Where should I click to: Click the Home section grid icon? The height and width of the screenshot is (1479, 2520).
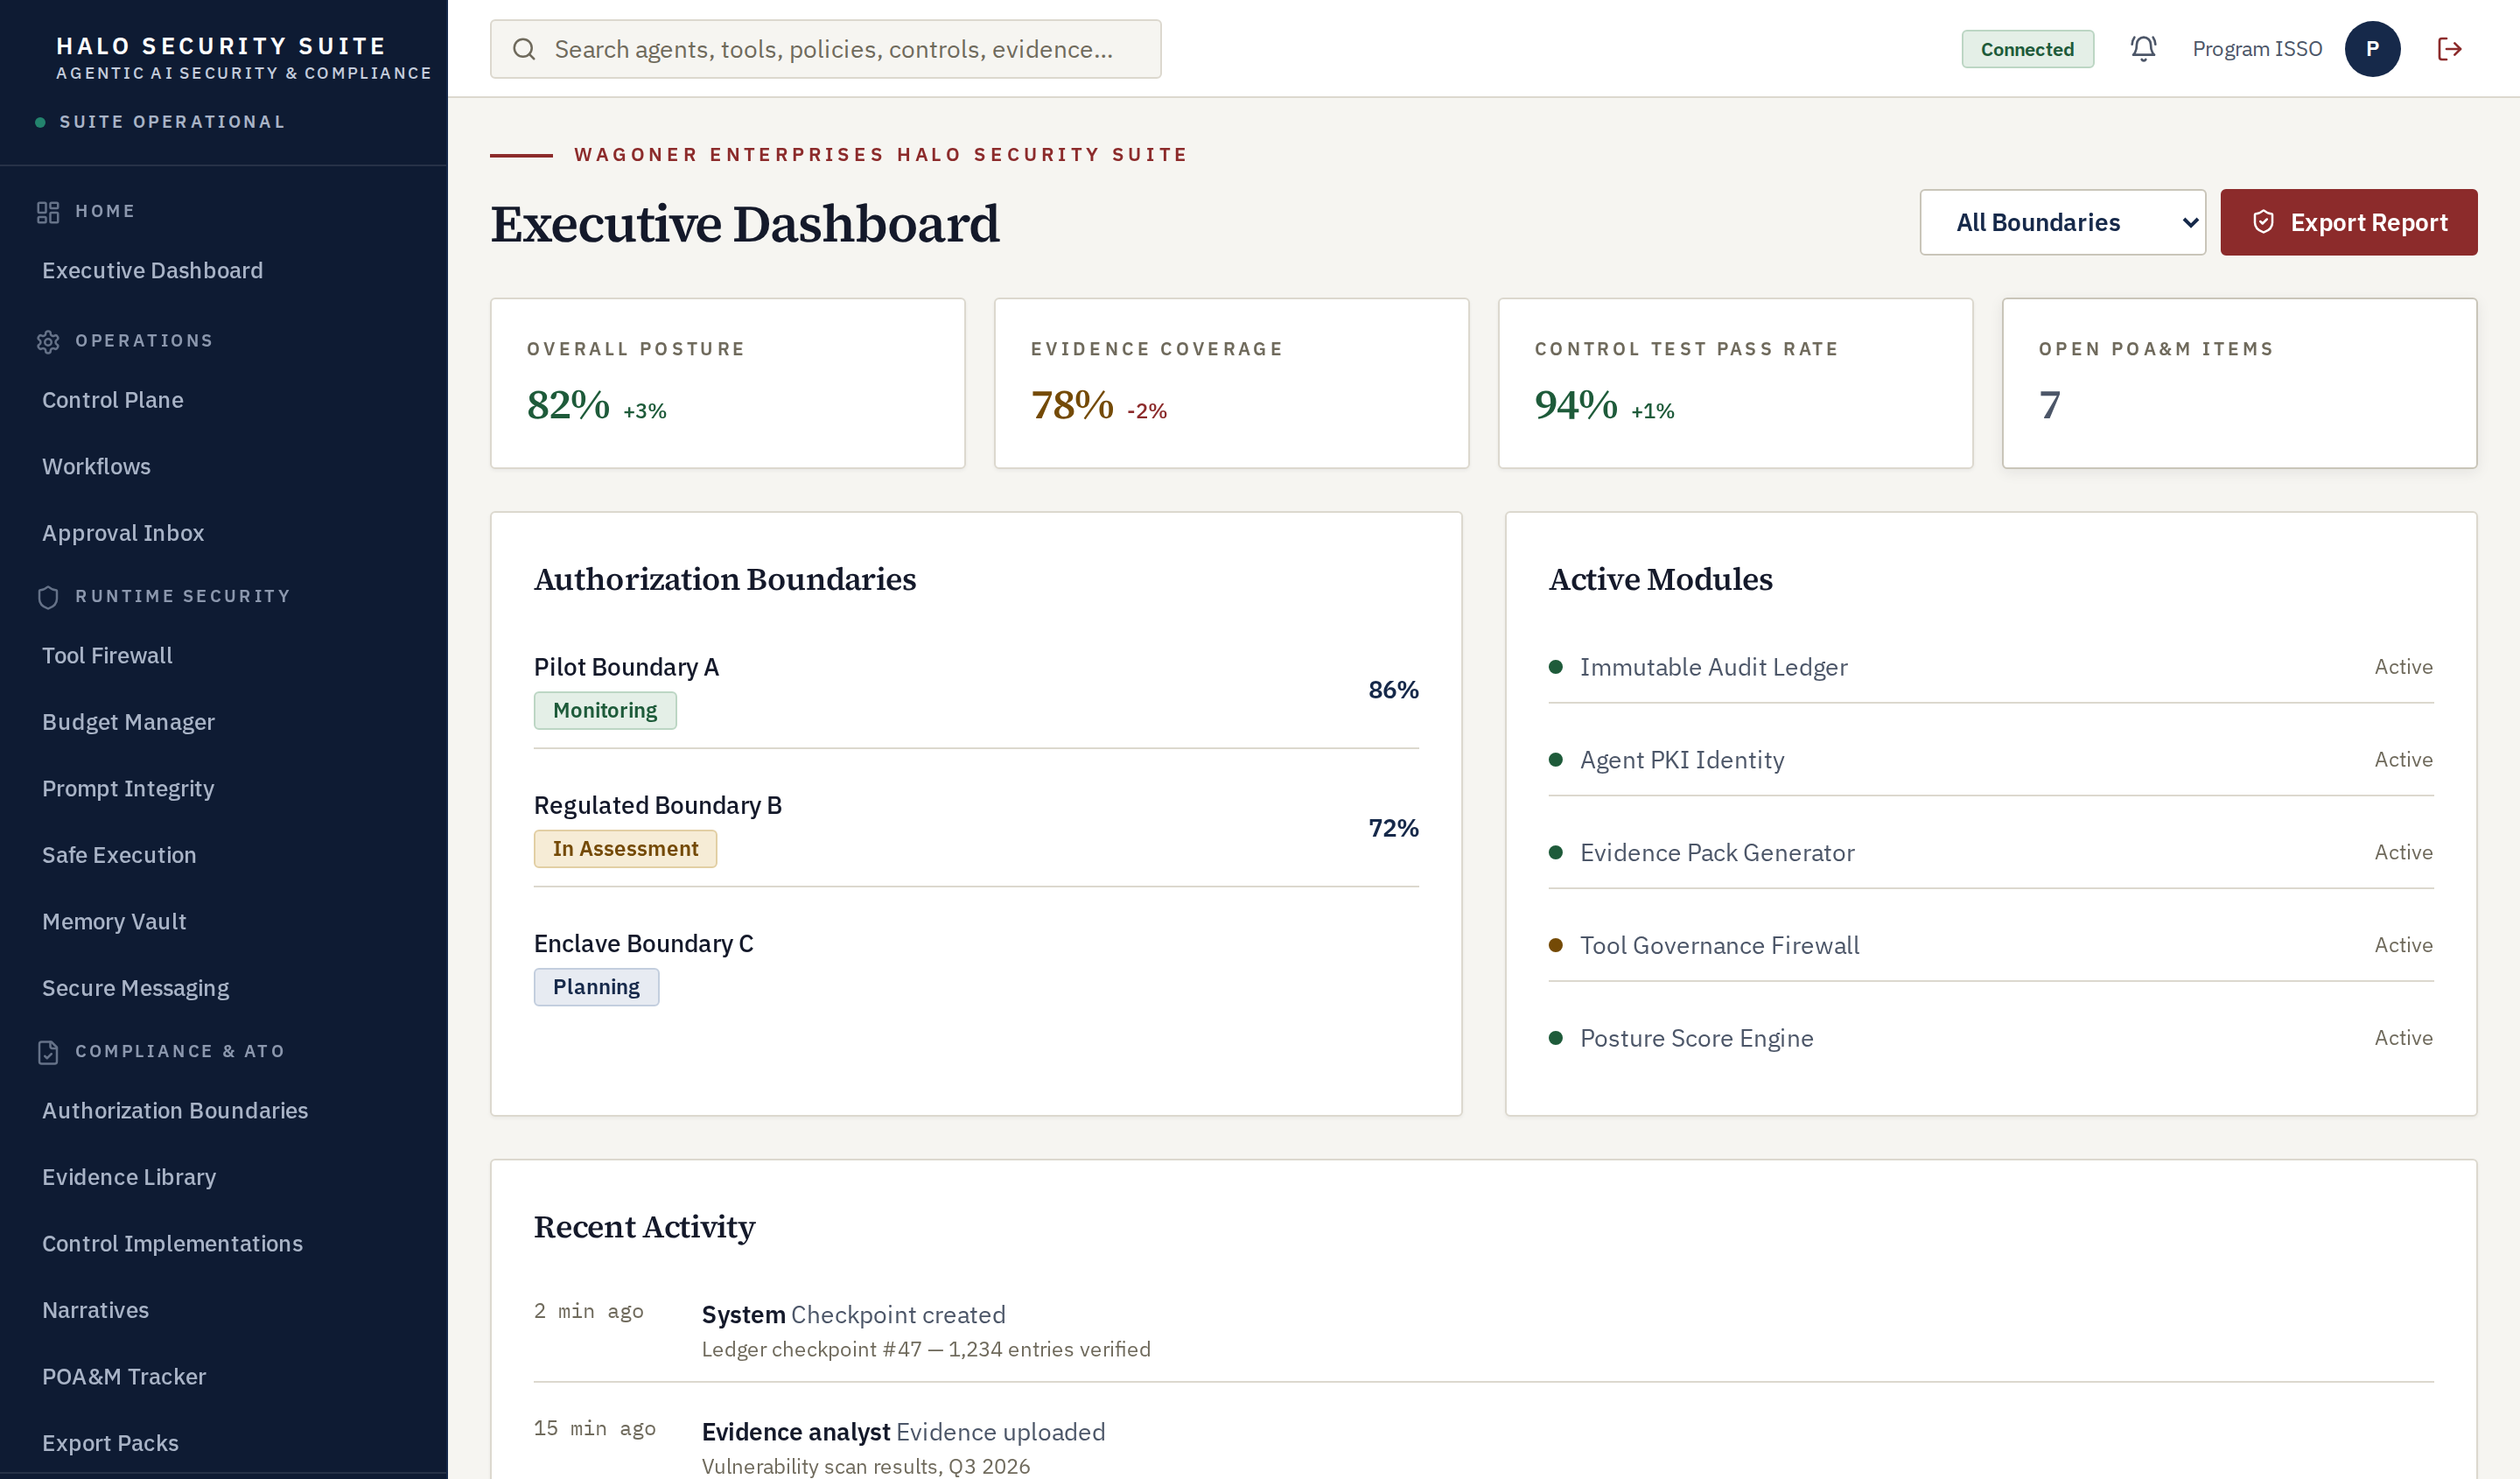48,212
